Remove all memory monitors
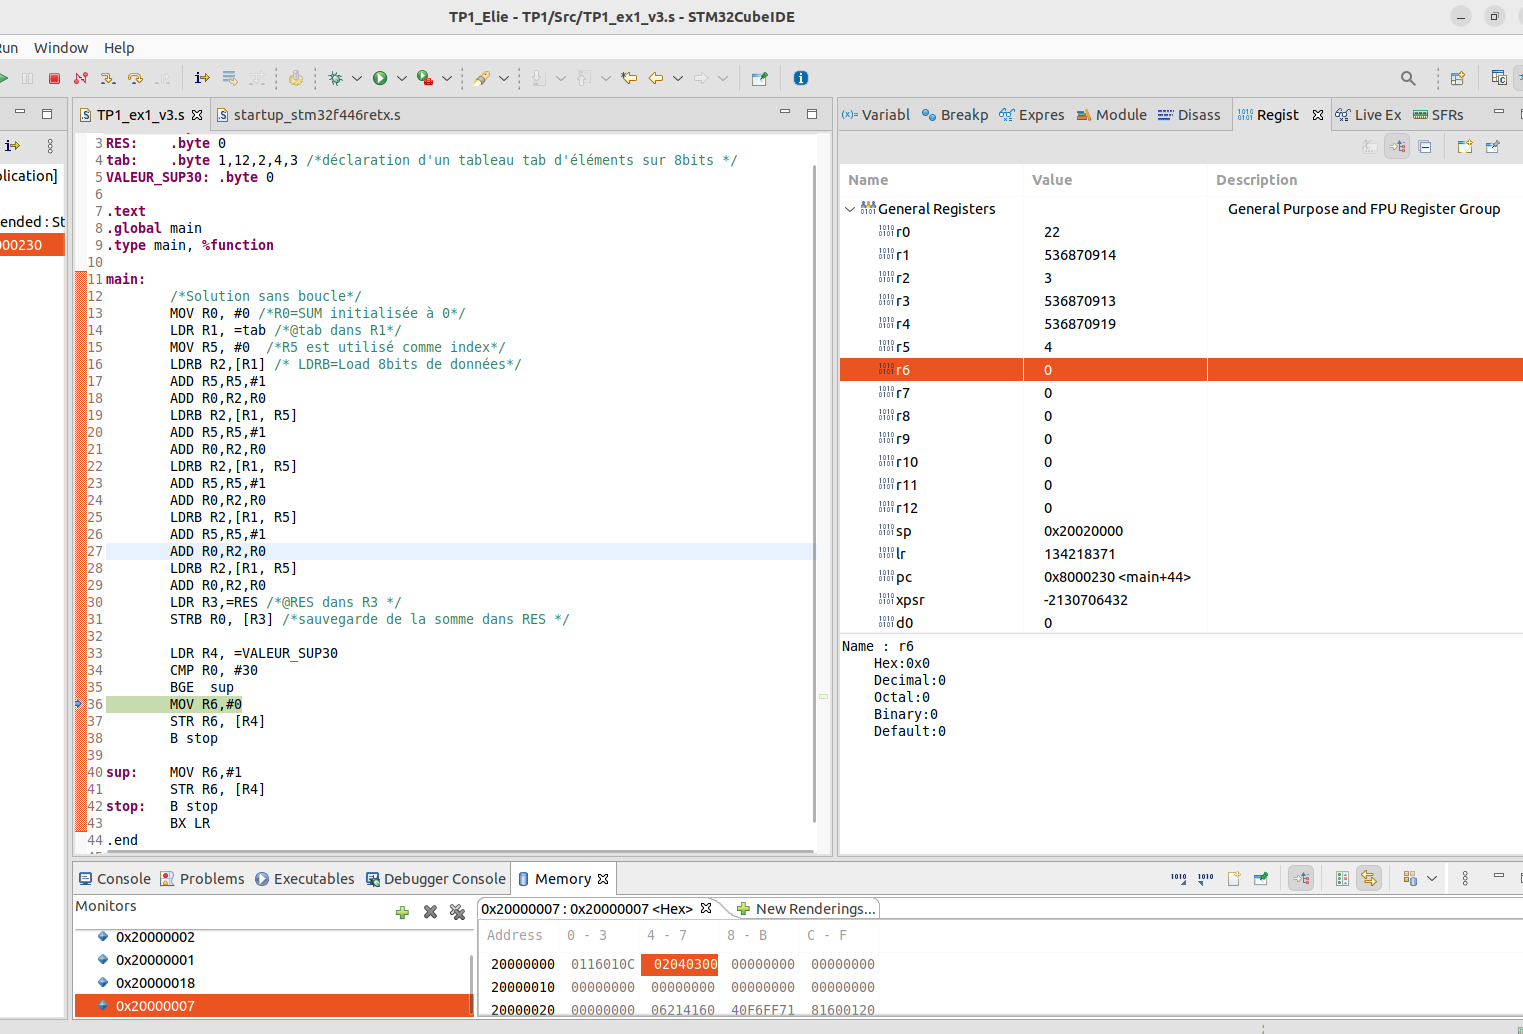 coord(457,912)
